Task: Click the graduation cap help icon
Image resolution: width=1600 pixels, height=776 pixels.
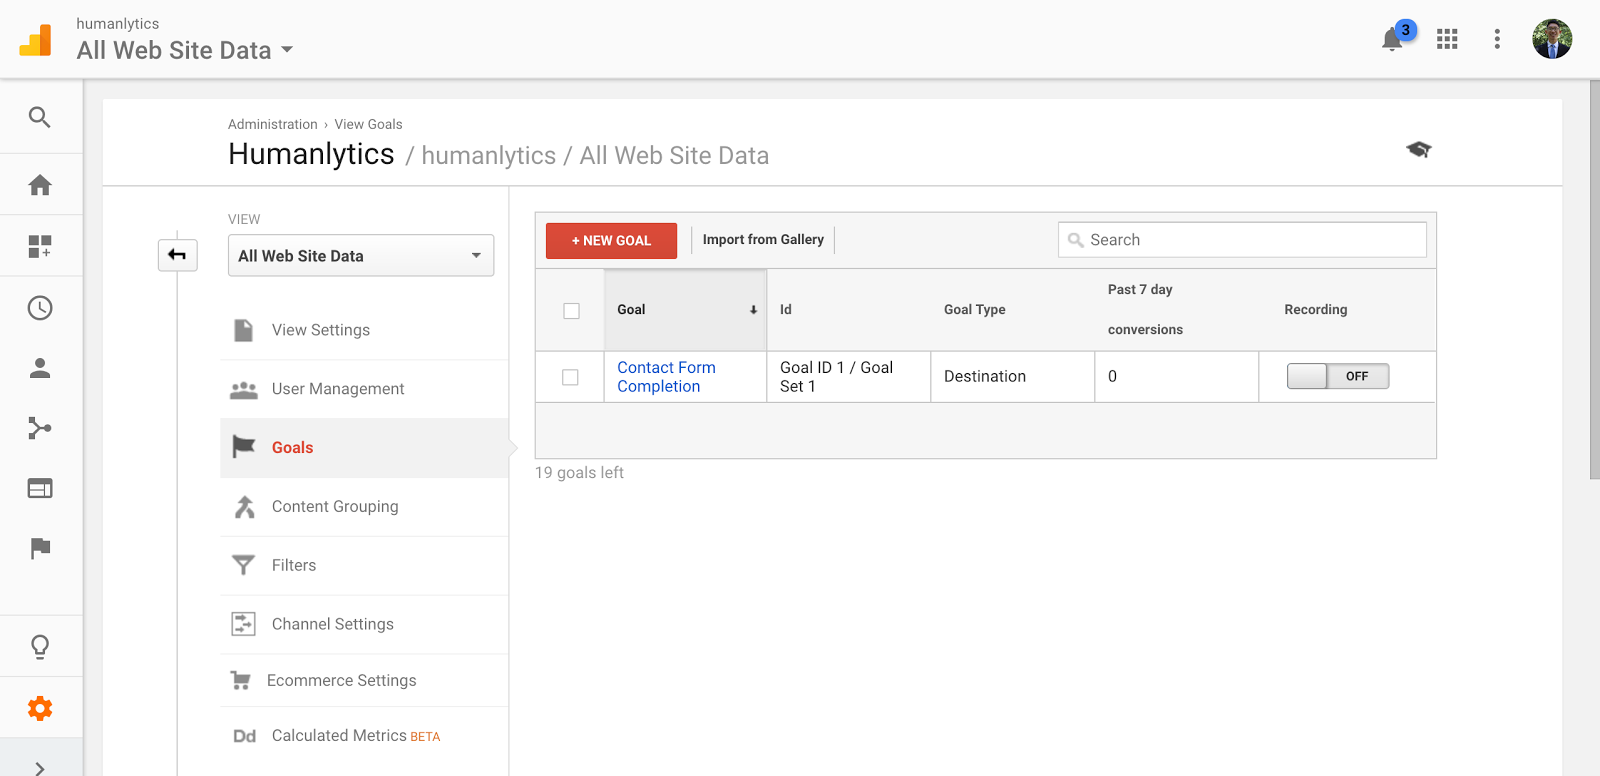Action: click(x=1418, y=150)
